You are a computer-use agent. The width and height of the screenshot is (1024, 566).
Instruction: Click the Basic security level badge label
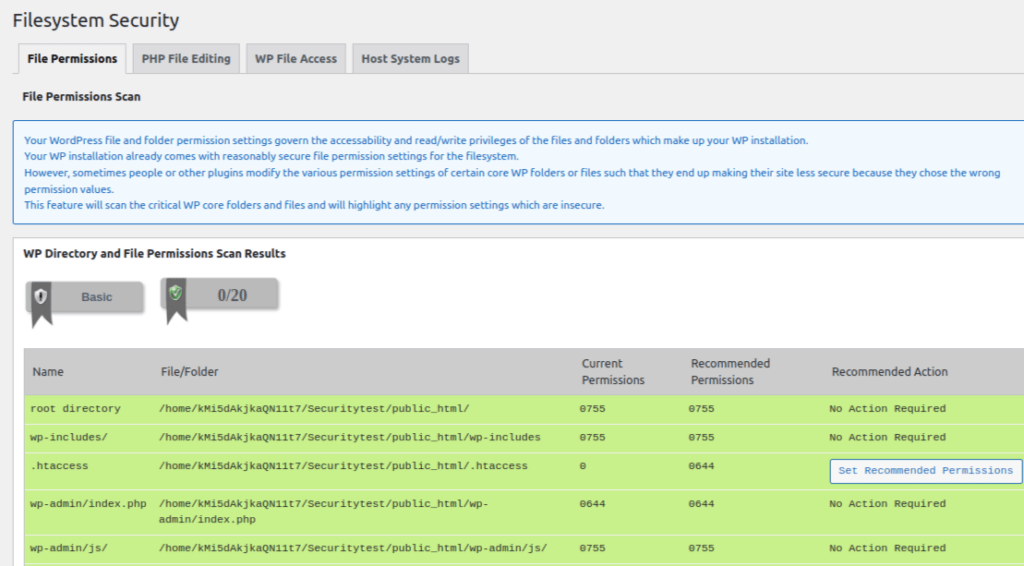tap(97, 297)
